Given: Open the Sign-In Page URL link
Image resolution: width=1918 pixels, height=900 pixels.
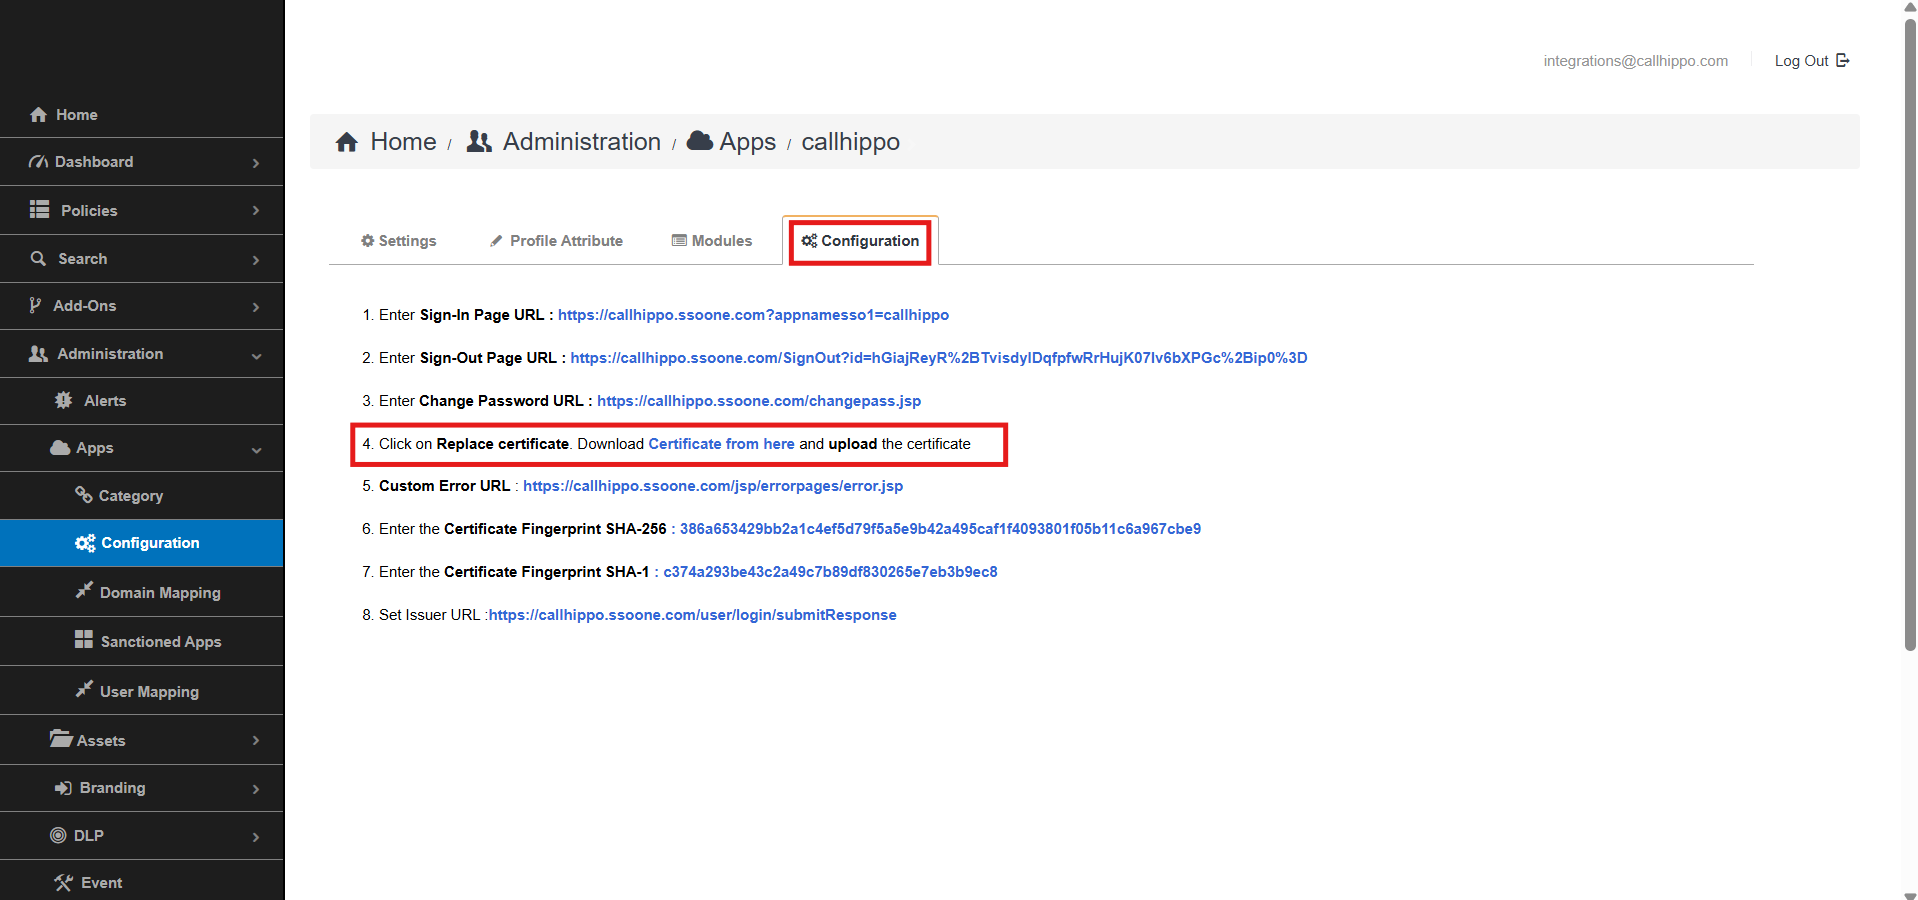Looking at the screenshot, I should pyautogui.click(x=753, y=315).
